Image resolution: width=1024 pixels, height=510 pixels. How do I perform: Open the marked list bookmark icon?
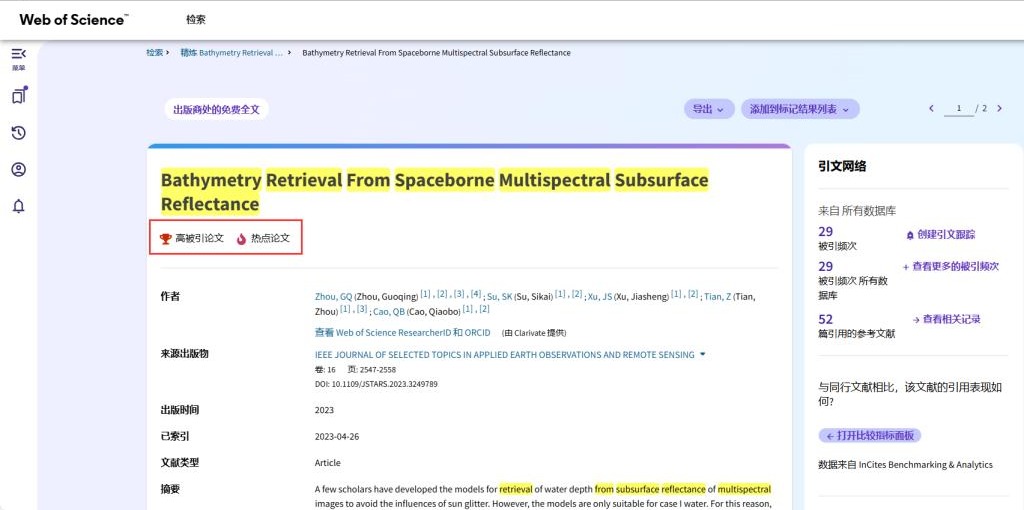[x=18, y=96]
